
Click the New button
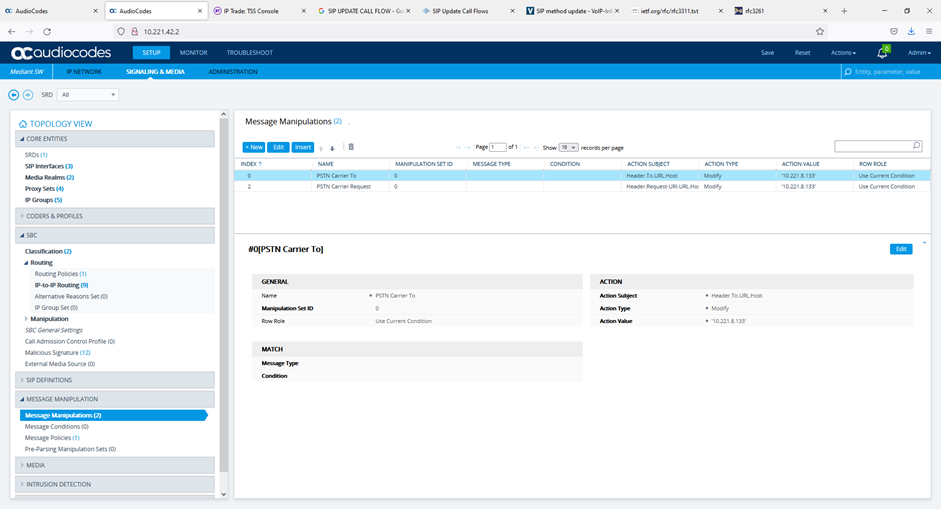pos(254,147)
